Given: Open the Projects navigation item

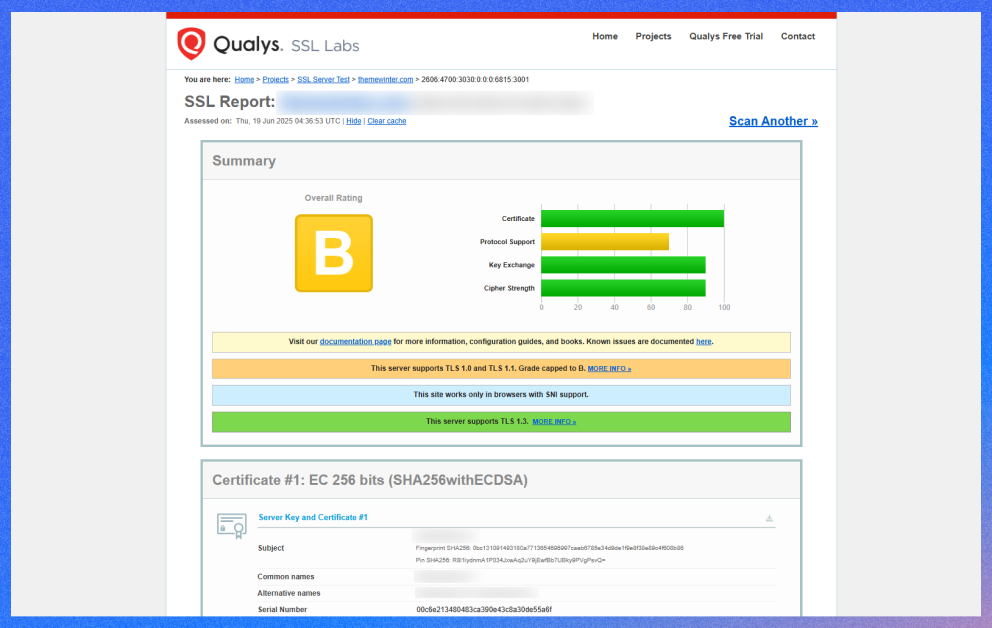Looking at the screenshot, I should [653, 37].
